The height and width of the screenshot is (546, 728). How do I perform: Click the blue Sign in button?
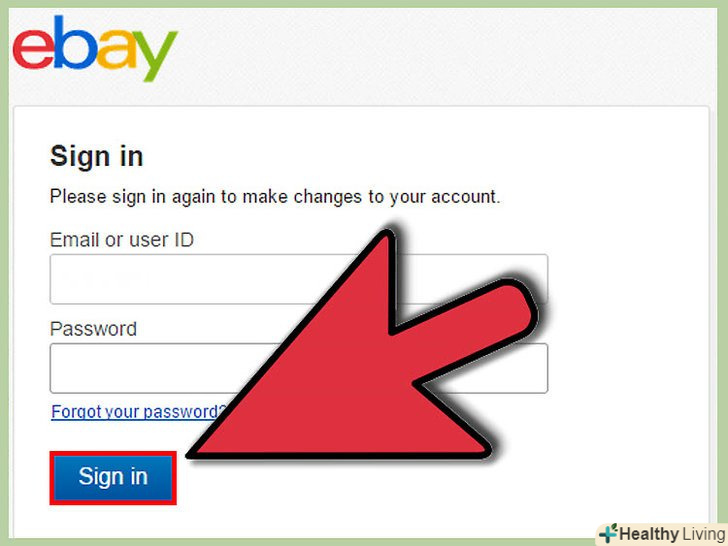tap(113, 477)
